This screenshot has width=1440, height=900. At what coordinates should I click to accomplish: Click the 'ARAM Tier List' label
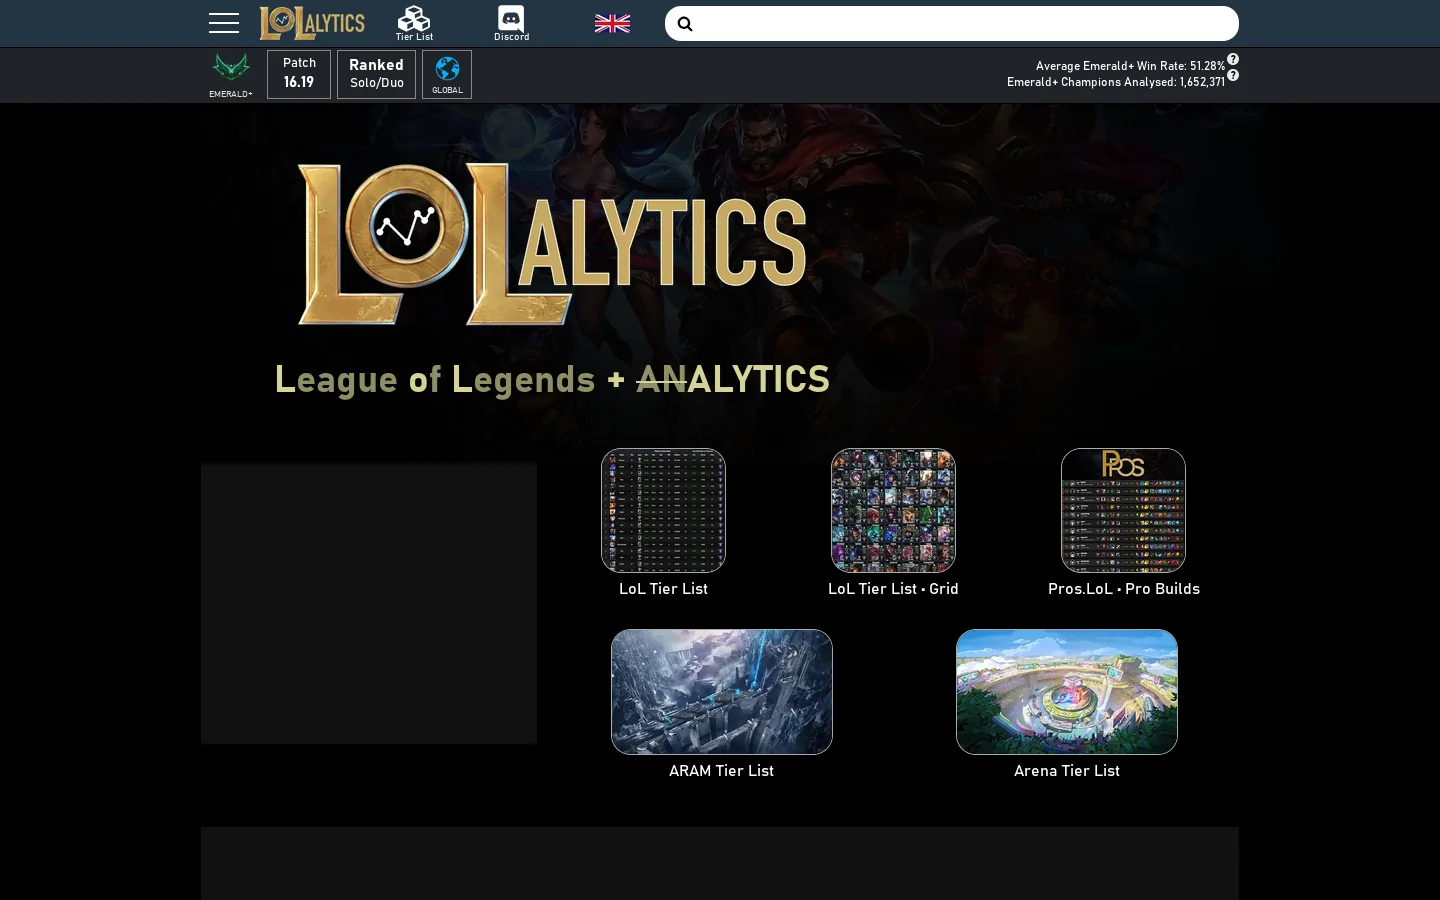tap(721, 770)
